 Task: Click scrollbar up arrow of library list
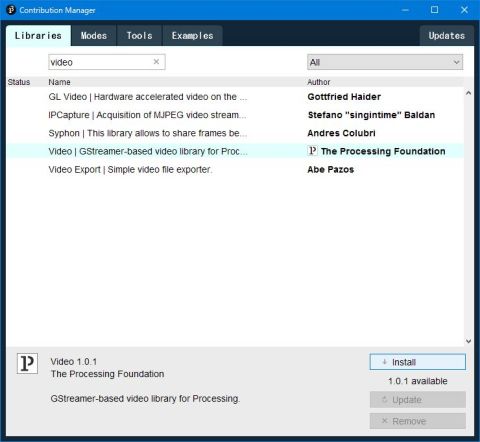click(468, 93)
